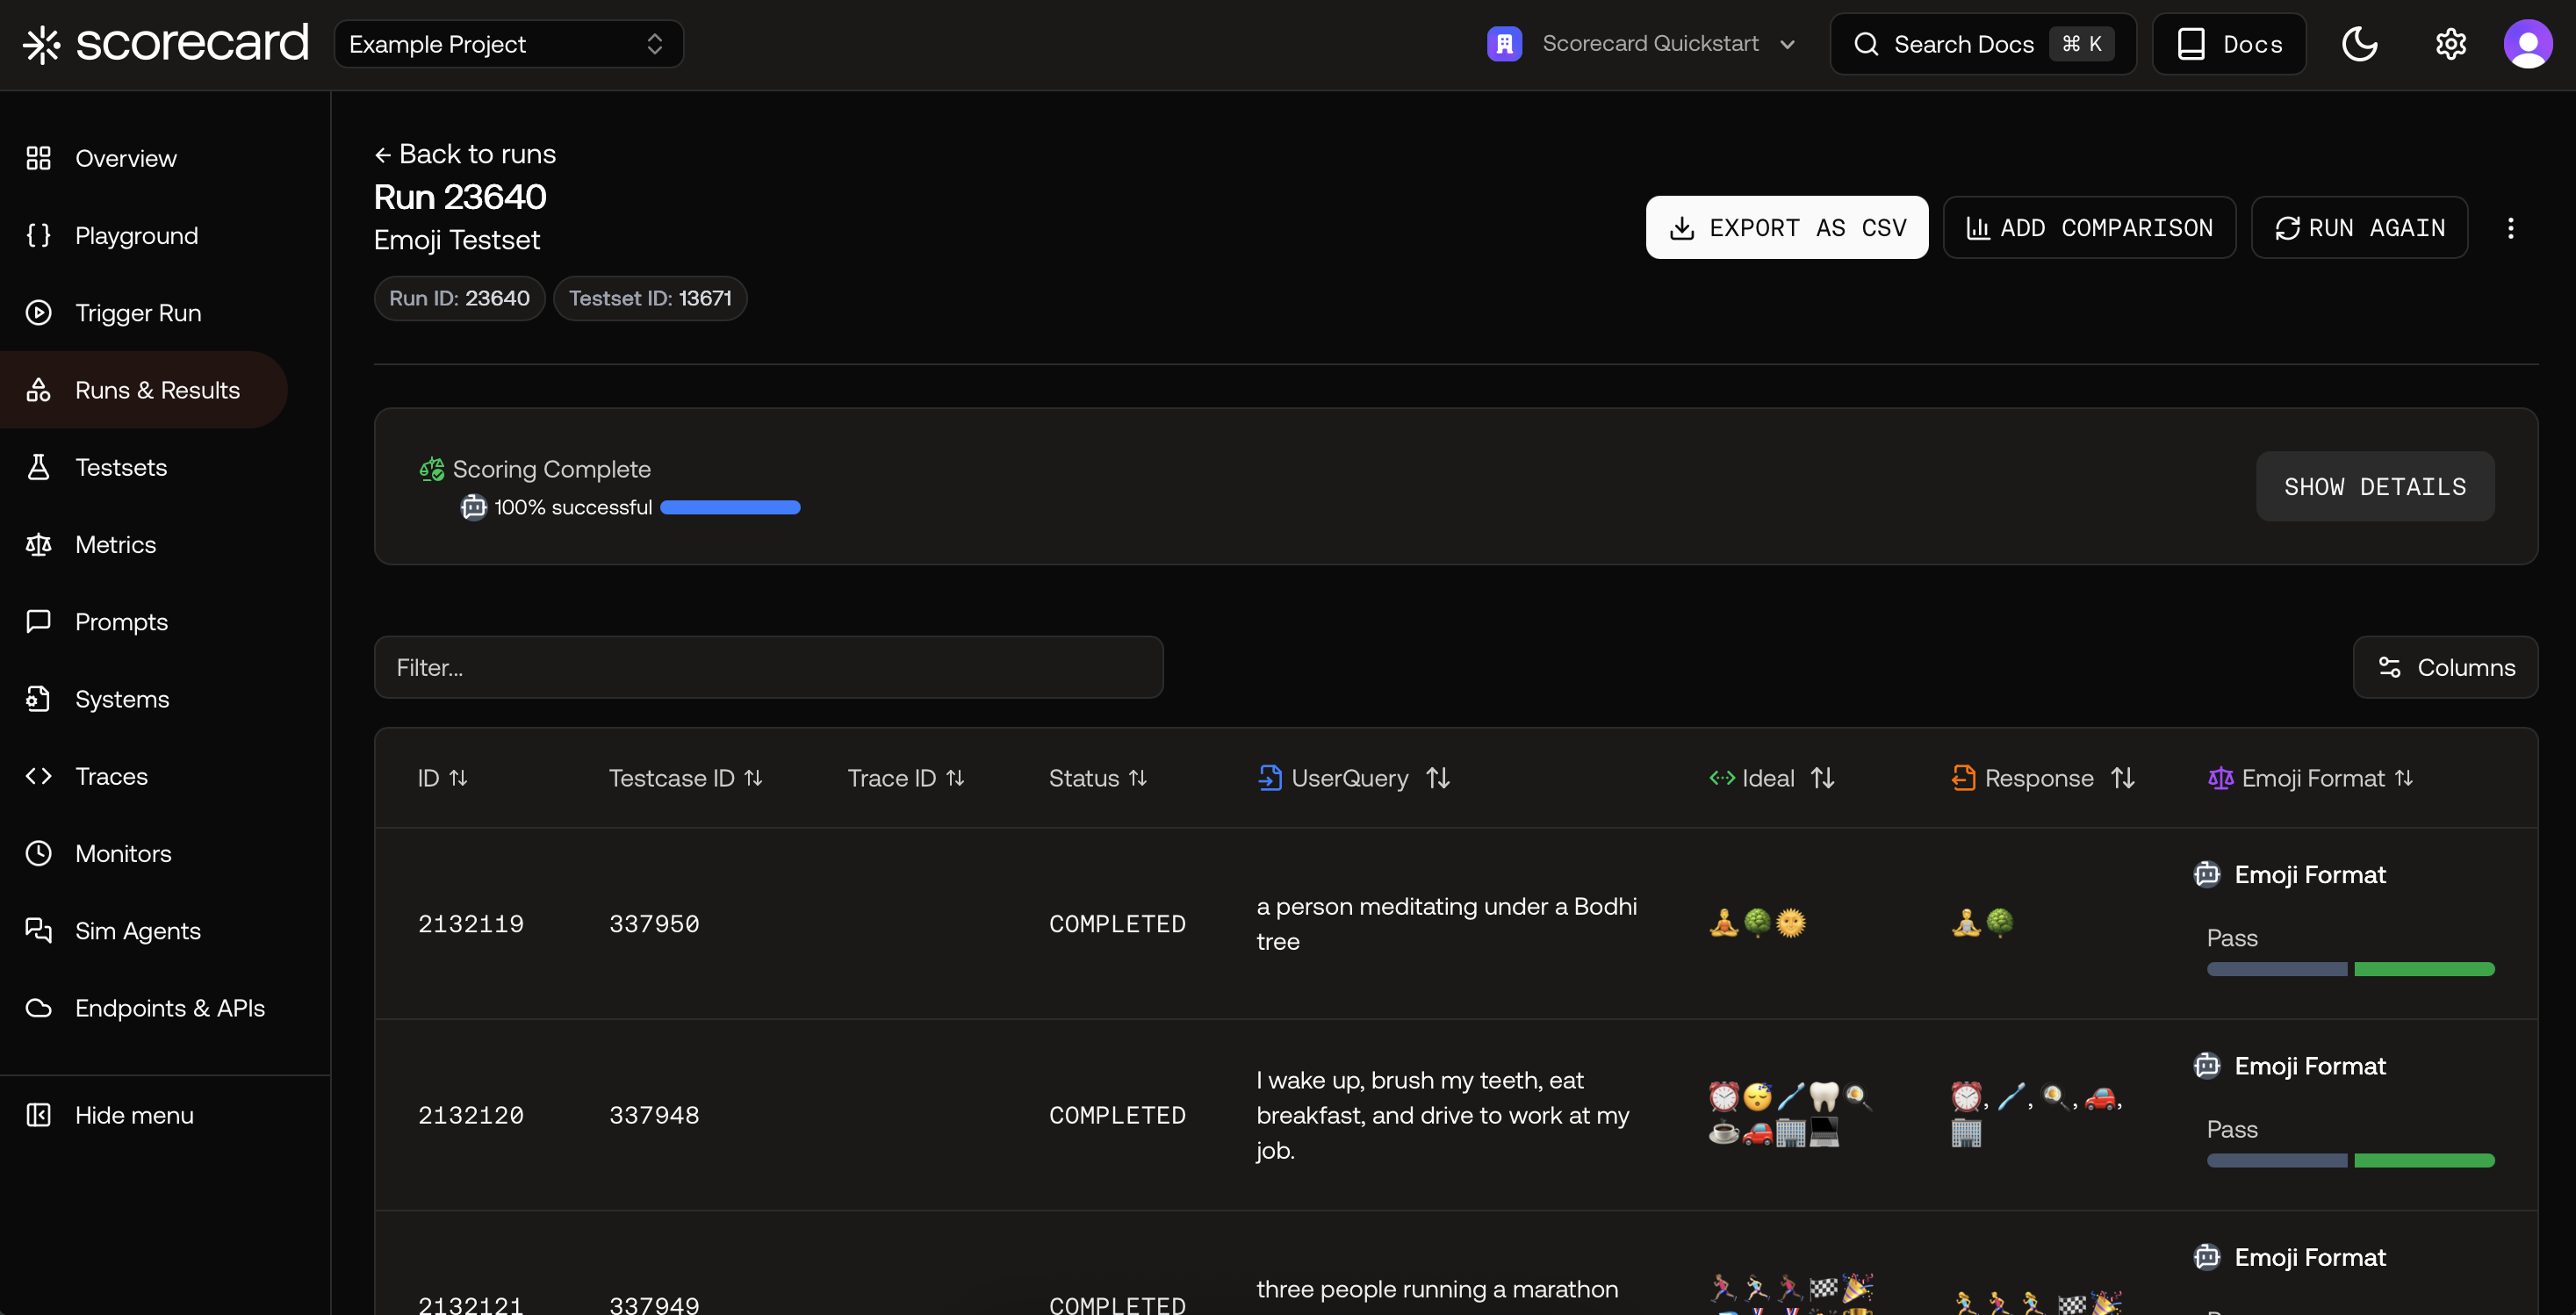2576x1315 pixels.
Task: Sort the table by Emoji Format
Action: 2403,778
